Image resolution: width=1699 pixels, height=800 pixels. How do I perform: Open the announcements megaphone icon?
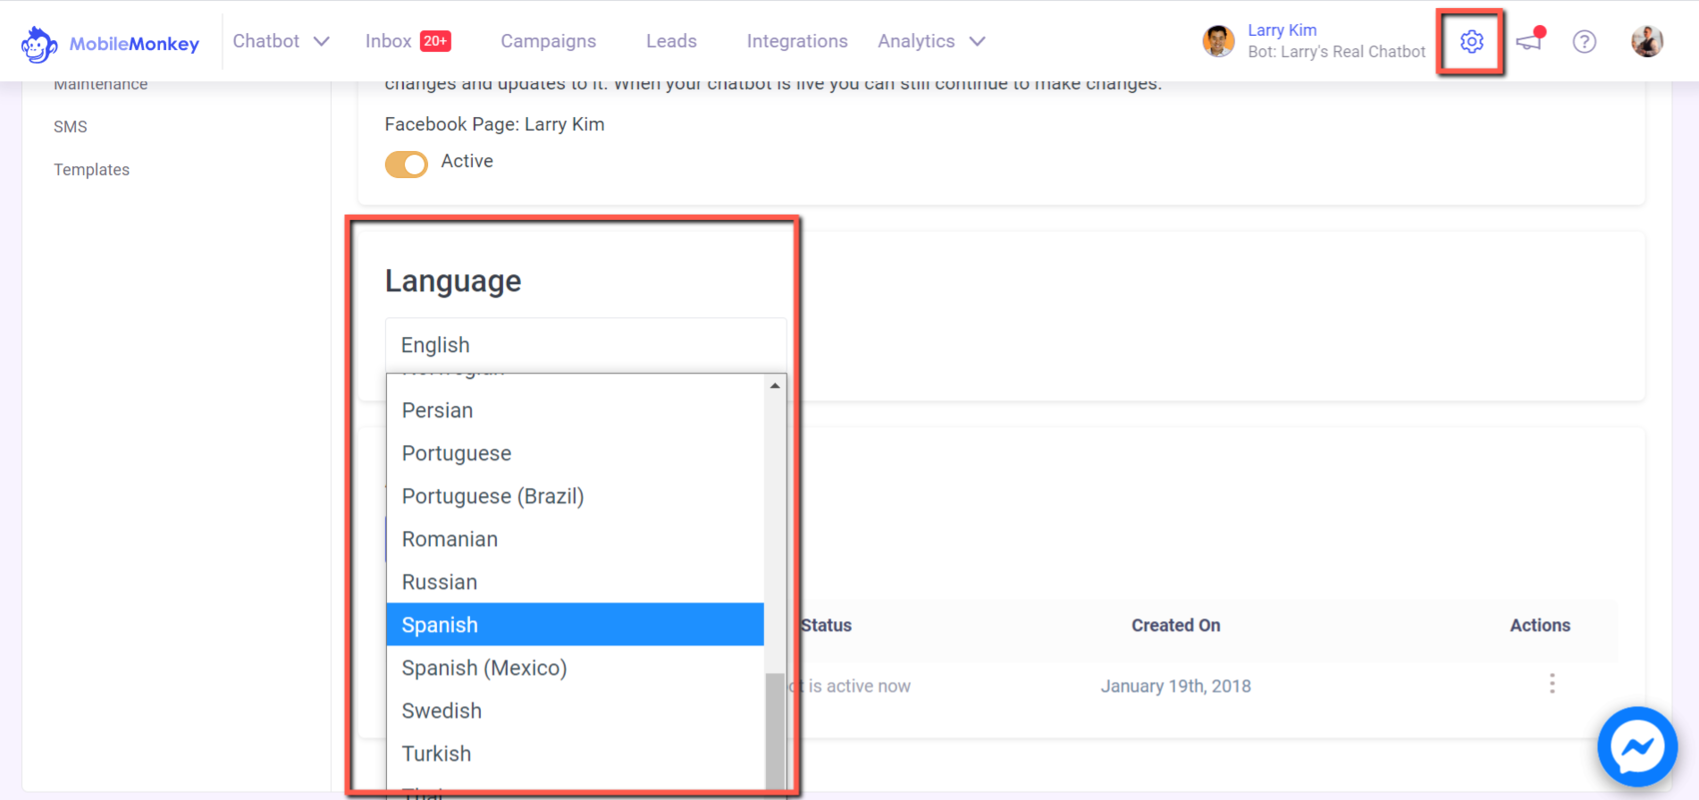(x=1531, y=40)
